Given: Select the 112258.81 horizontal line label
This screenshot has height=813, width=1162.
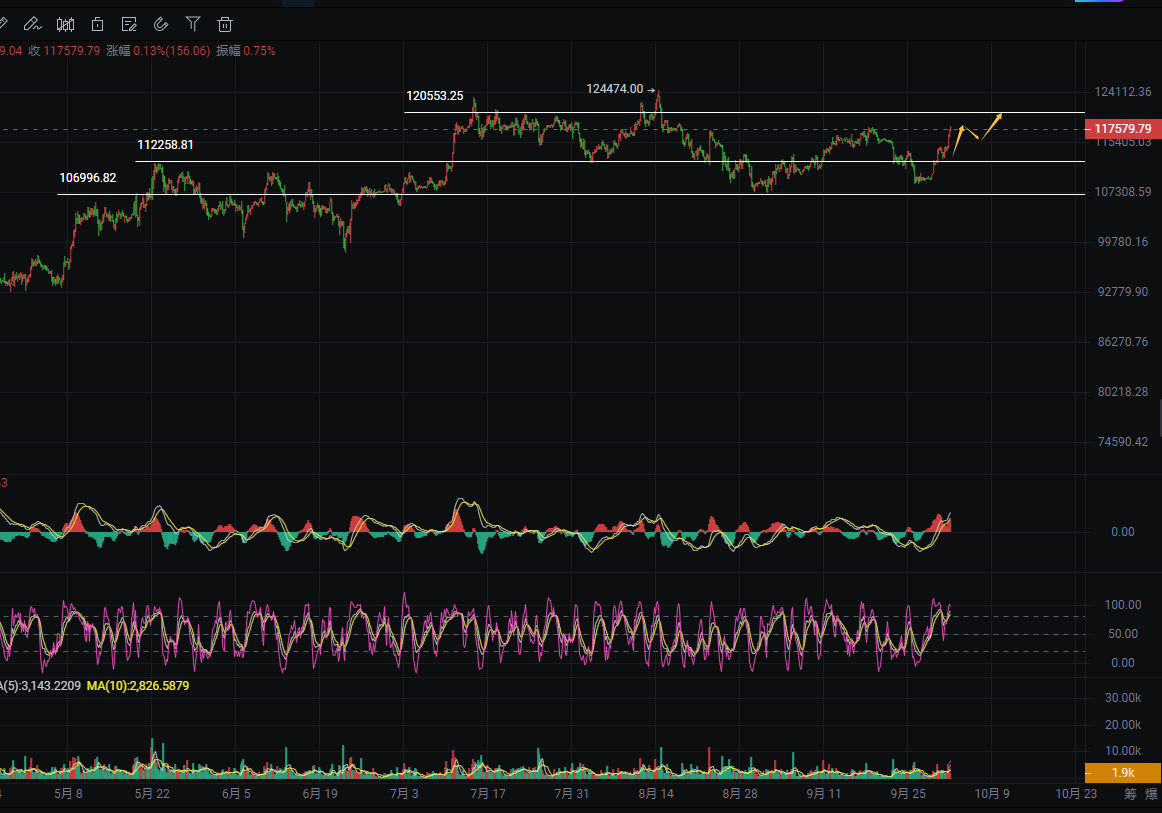Looking at the screenshot, I should 165,145.
